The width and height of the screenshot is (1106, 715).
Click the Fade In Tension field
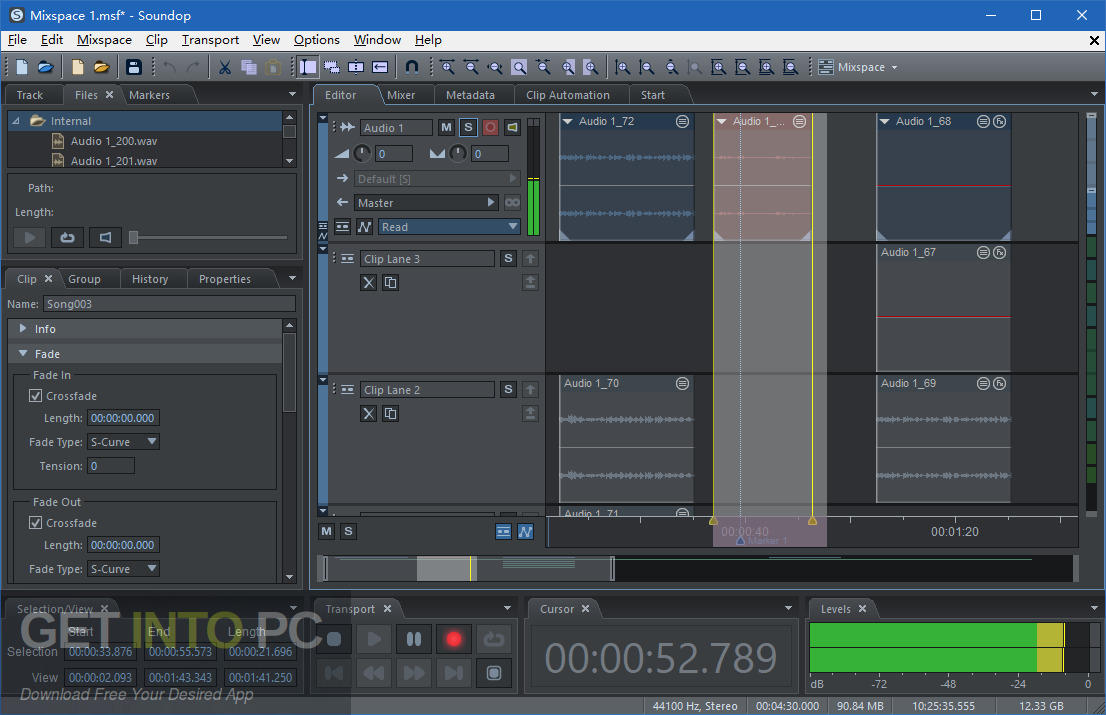(111, 466)
